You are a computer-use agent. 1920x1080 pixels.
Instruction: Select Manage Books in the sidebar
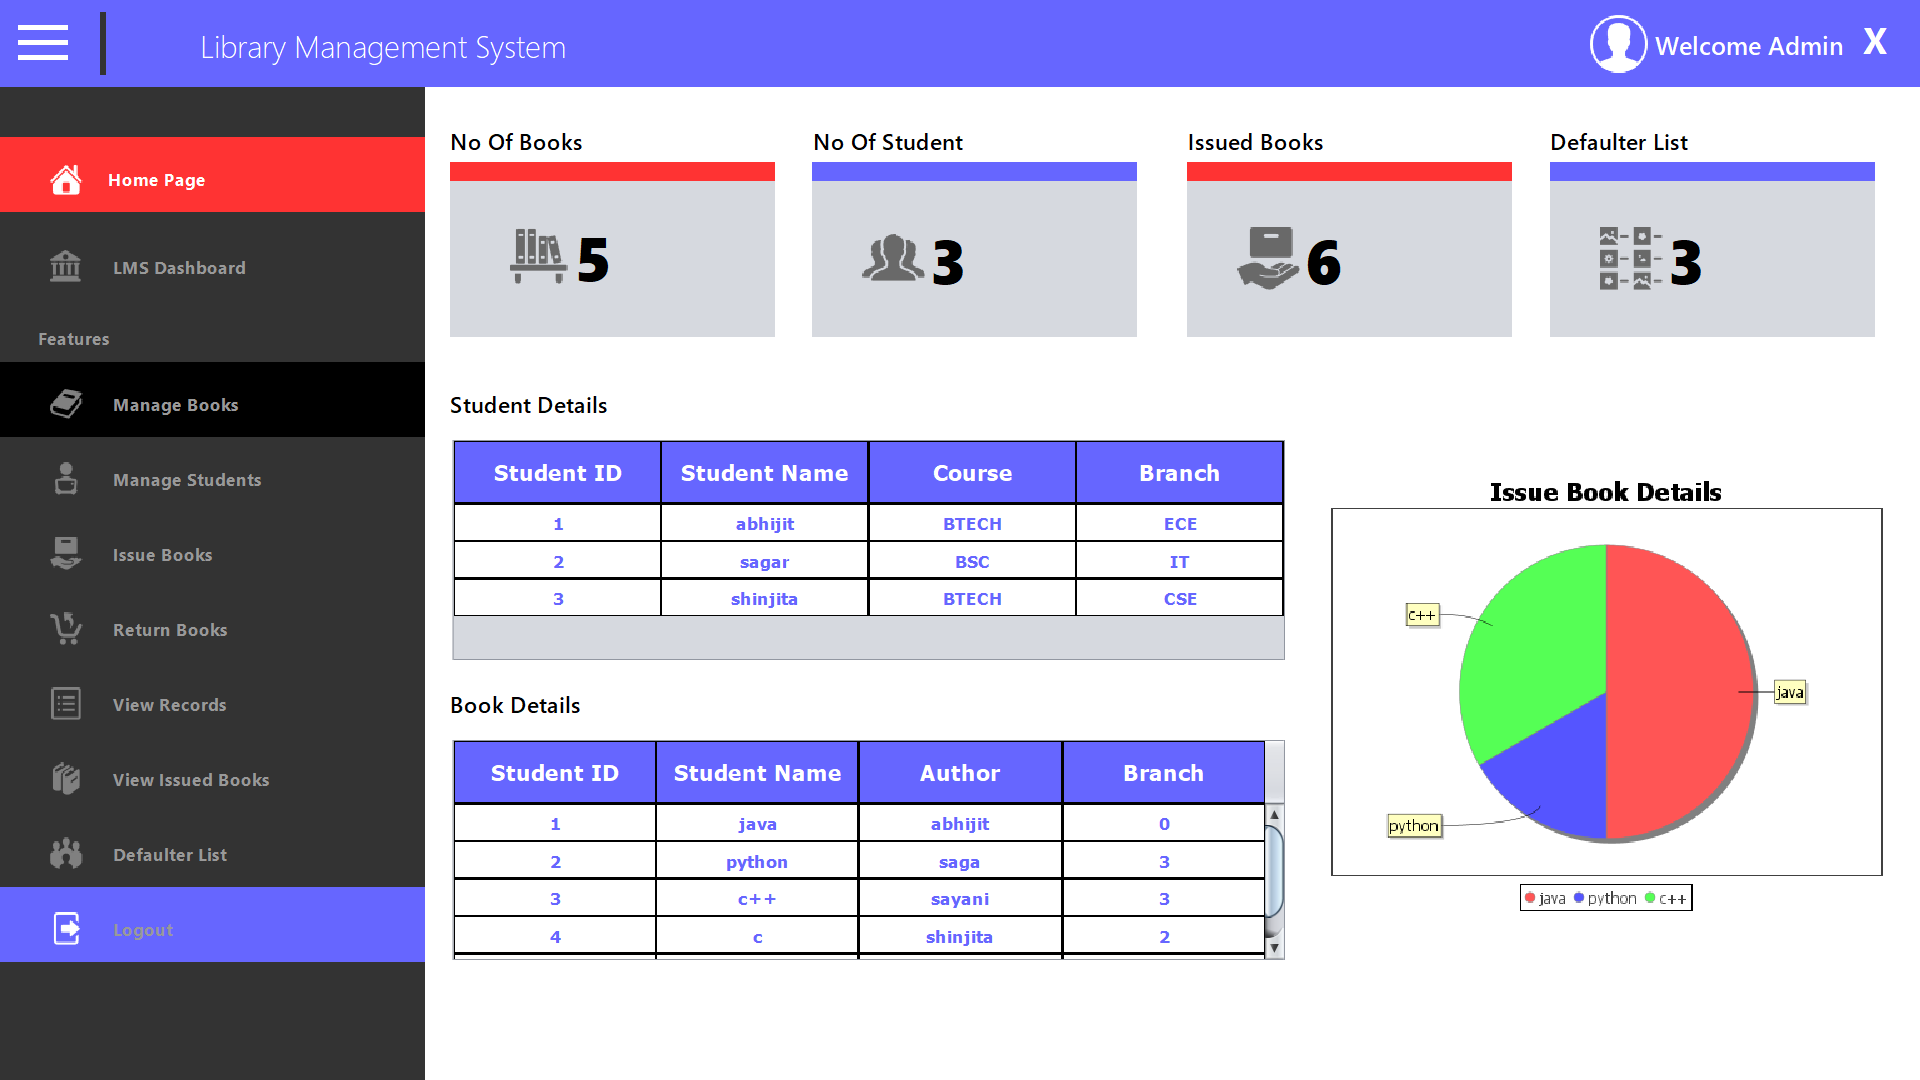[212, 400]
